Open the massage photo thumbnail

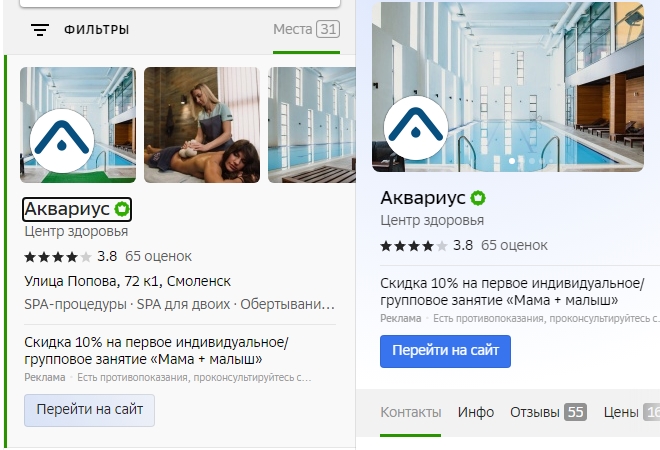[x=202, y=125]
